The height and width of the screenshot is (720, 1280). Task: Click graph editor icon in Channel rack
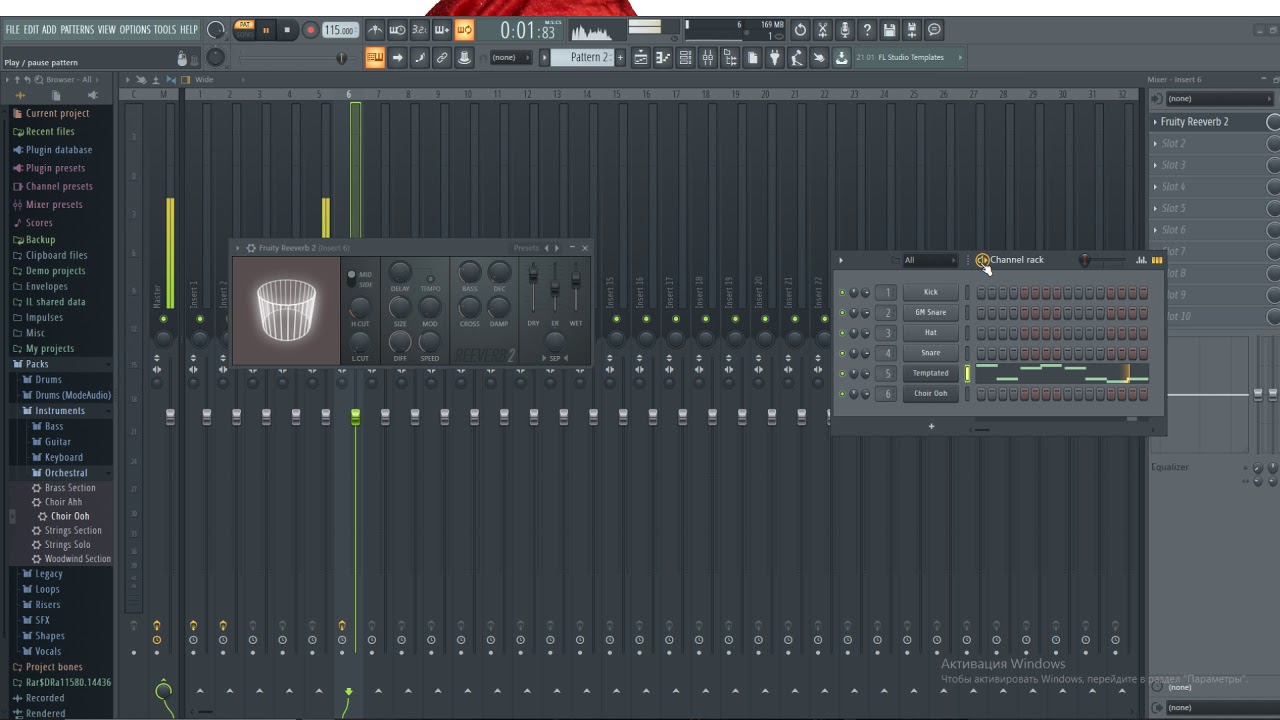(x=1142, y=260)
